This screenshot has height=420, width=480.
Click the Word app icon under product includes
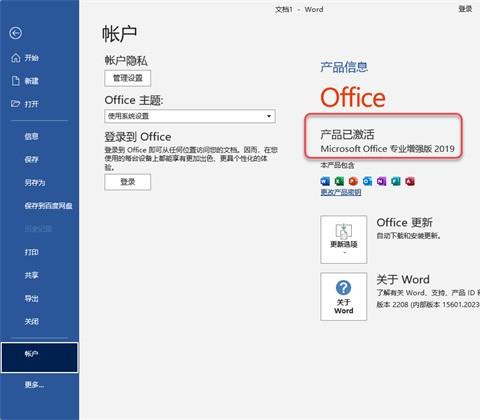325,181
